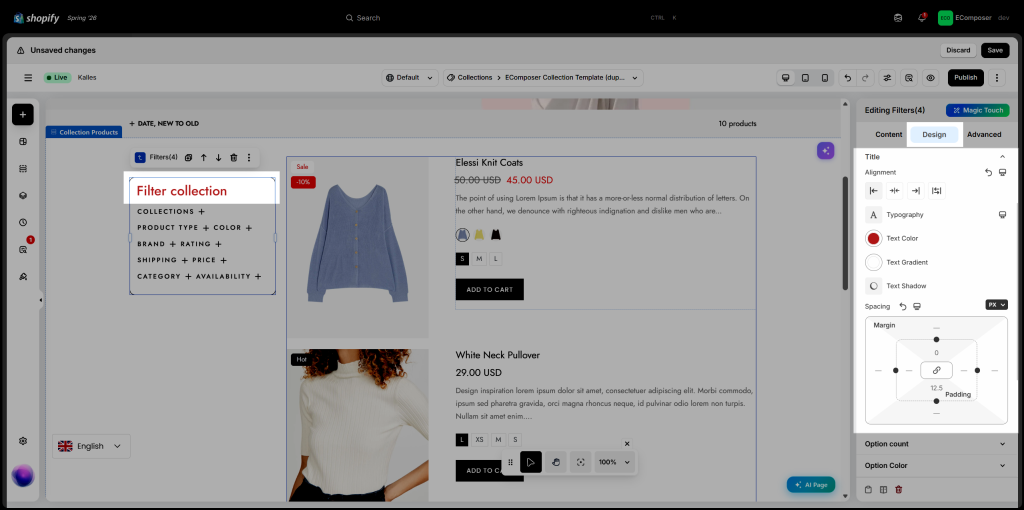Open more options for Filters(4) toolbar
The width and height of the screenshot is (1024, 510).
pos(249,157)
